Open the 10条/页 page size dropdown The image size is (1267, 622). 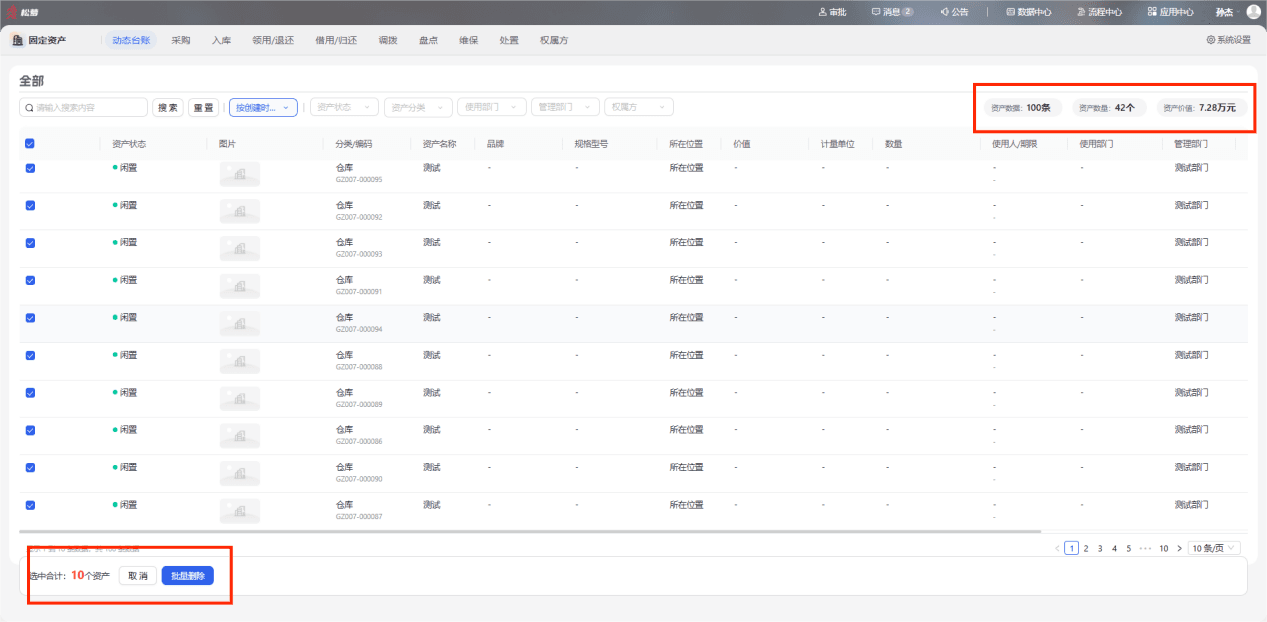1215,548
